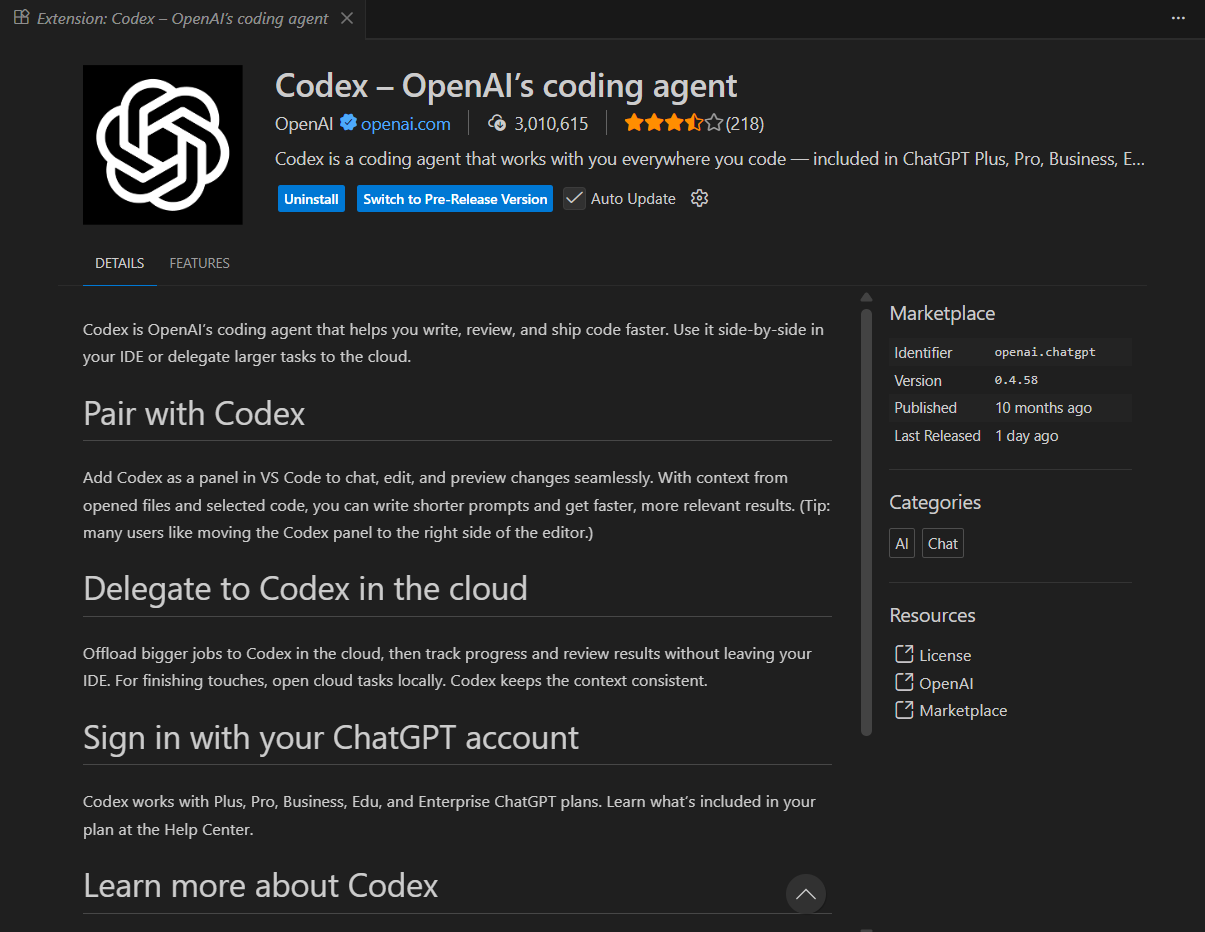The image size is (1205, 932).
Task: Click the Resources section heading
Action: point(932,615)
